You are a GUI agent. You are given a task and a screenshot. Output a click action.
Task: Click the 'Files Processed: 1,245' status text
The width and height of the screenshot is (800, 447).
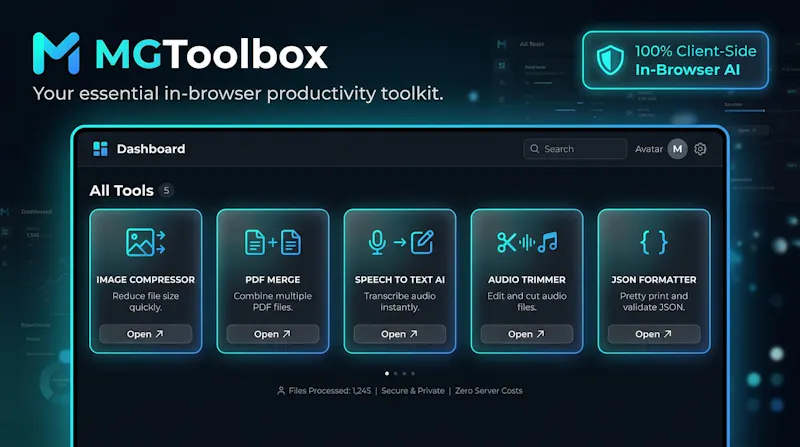[330, 390]
